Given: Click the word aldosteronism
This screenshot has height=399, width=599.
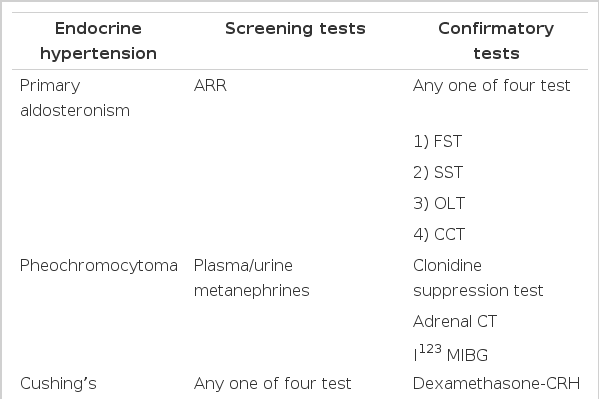Looking at the screenshot, I should click(x=75, y=111).
